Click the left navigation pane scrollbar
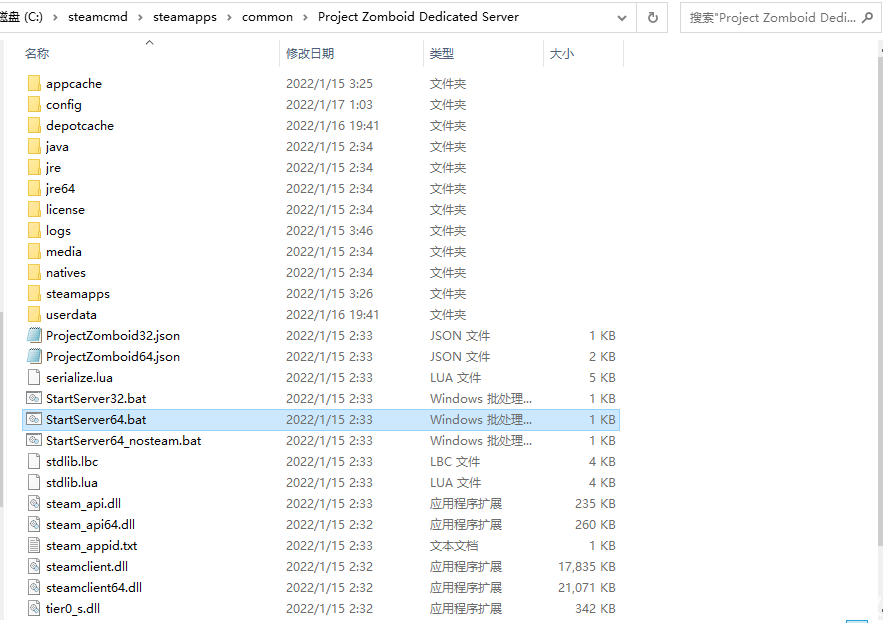The image size is (883, 623). click(x=2, y=409)
